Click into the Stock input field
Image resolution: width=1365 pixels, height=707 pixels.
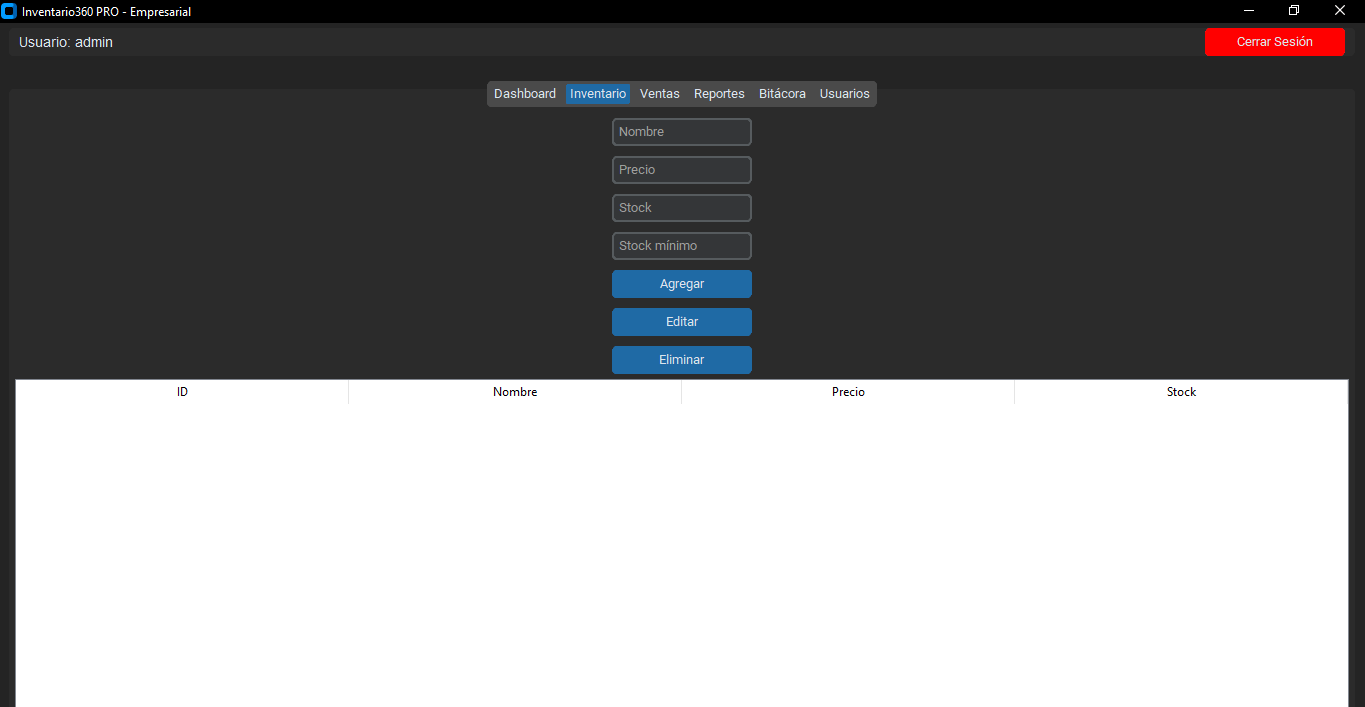tap(682, 208)
